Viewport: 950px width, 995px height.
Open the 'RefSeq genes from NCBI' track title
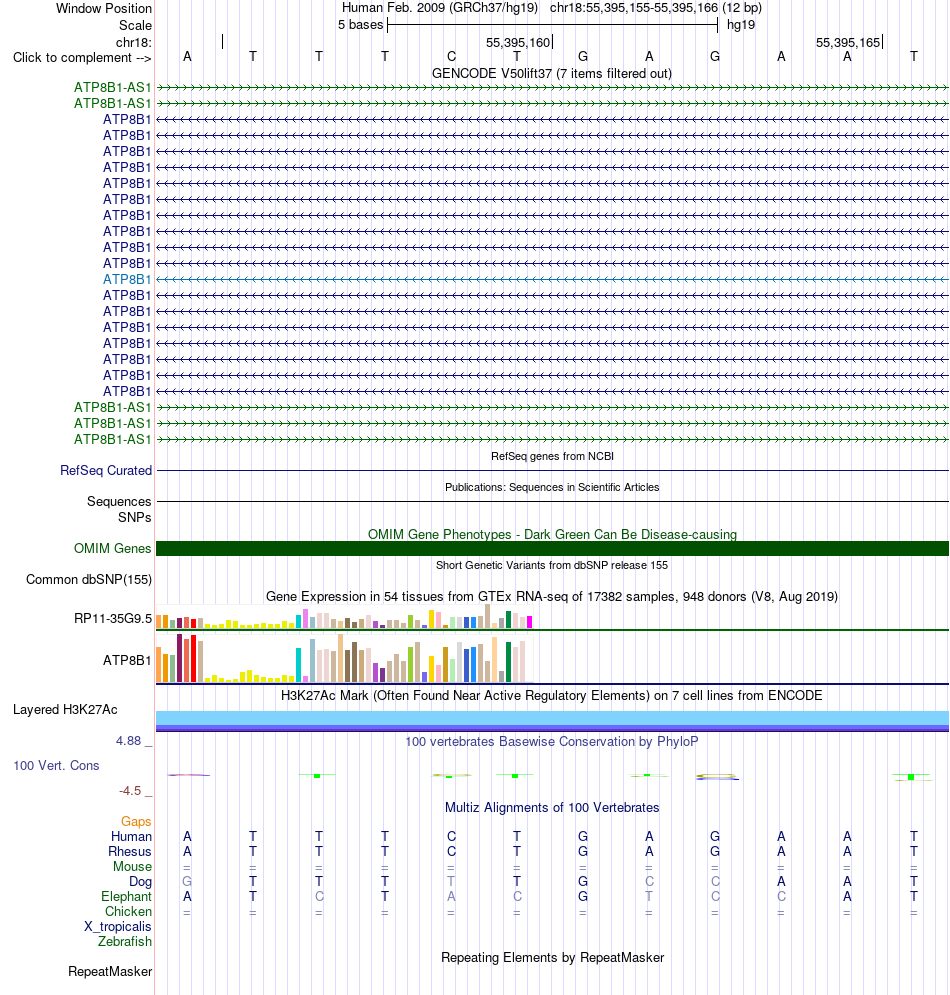(x=552, y=456)
